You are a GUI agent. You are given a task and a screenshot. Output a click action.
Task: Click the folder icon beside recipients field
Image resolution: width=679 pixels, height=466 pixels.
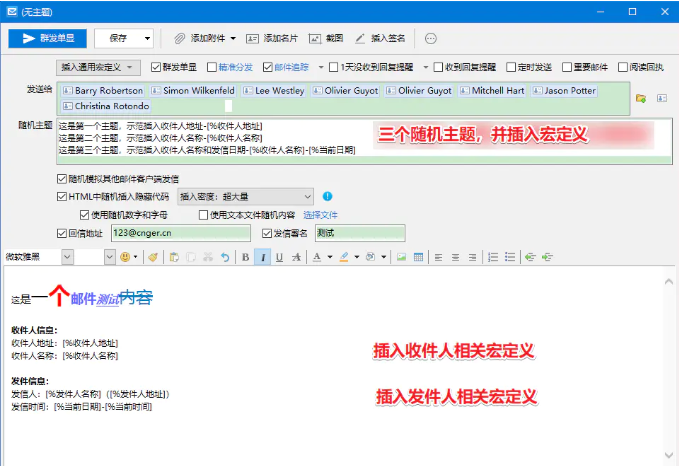(641, 98)
